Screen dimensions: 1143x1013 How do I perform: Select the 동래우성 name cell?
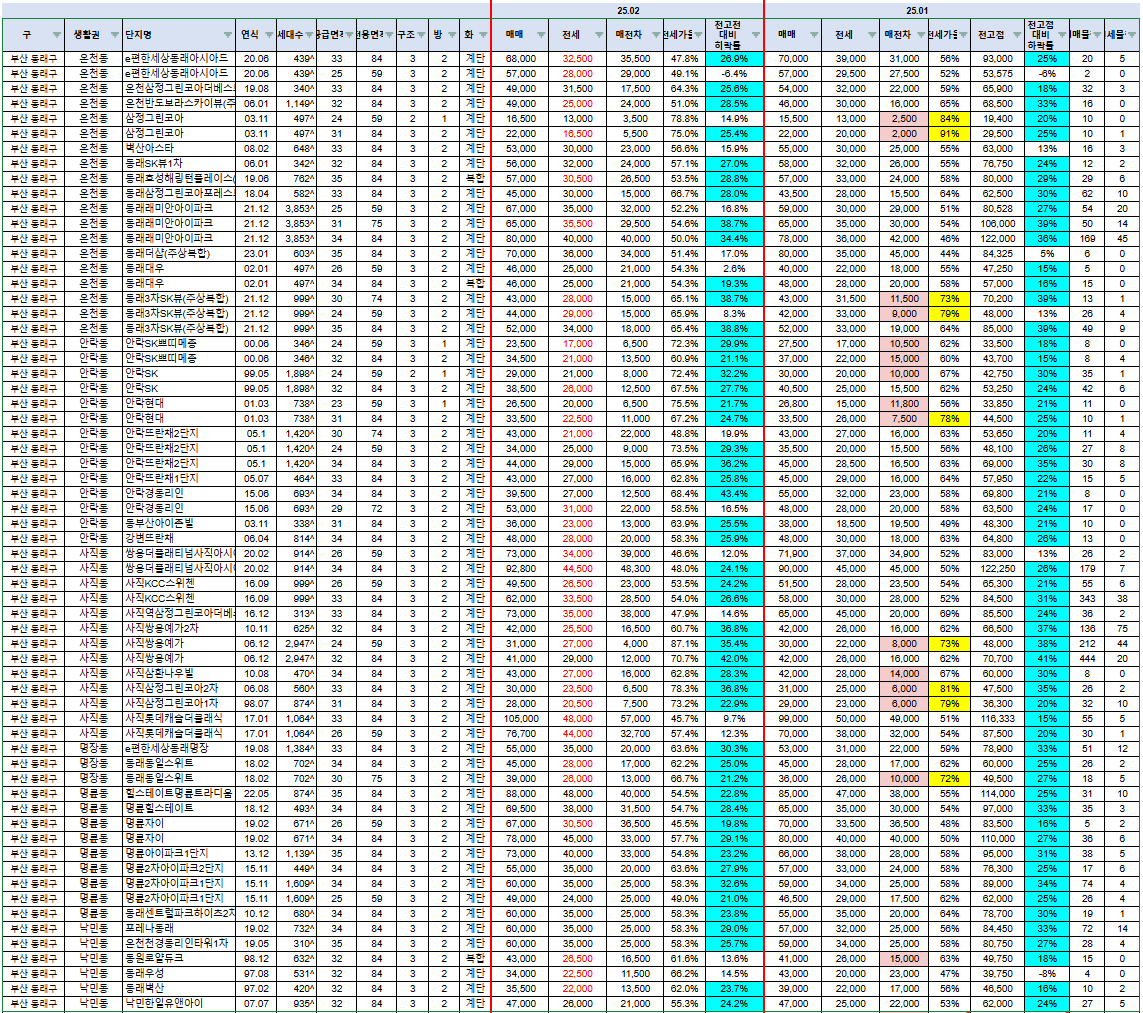coord(179,974)
